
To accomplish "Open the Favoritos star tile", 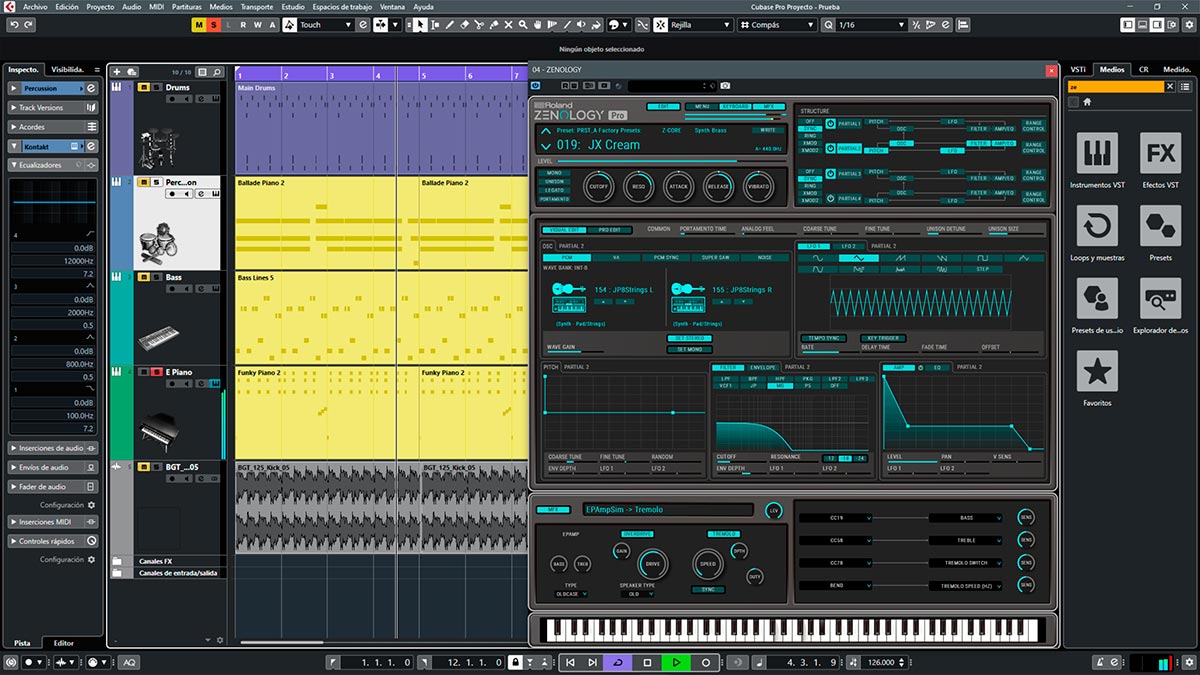I will click(1097, 371).
